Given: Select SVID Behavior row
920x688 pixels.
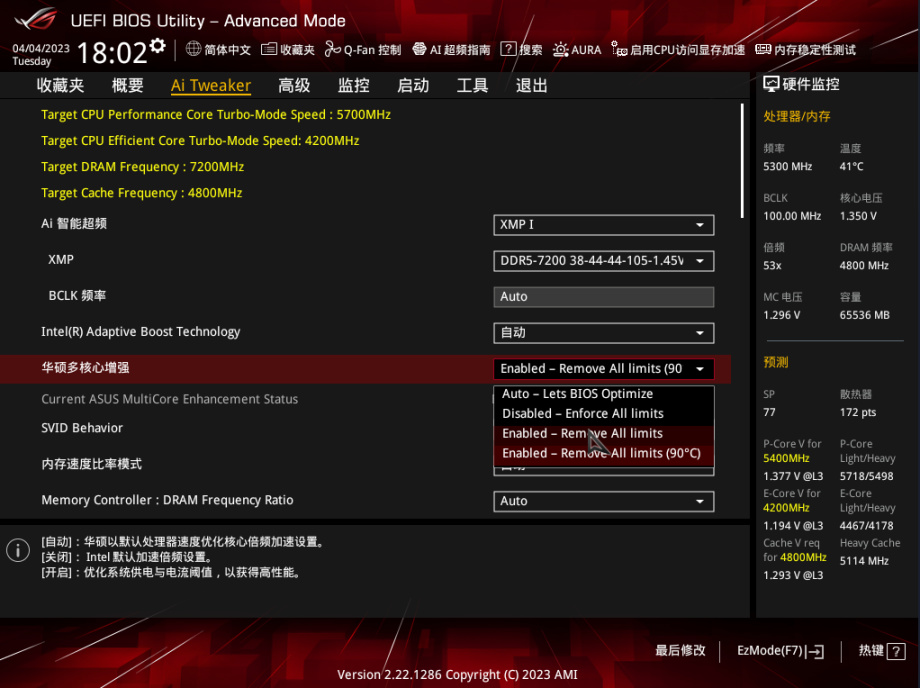Looking at the screenshot, I should pos(82,428).
